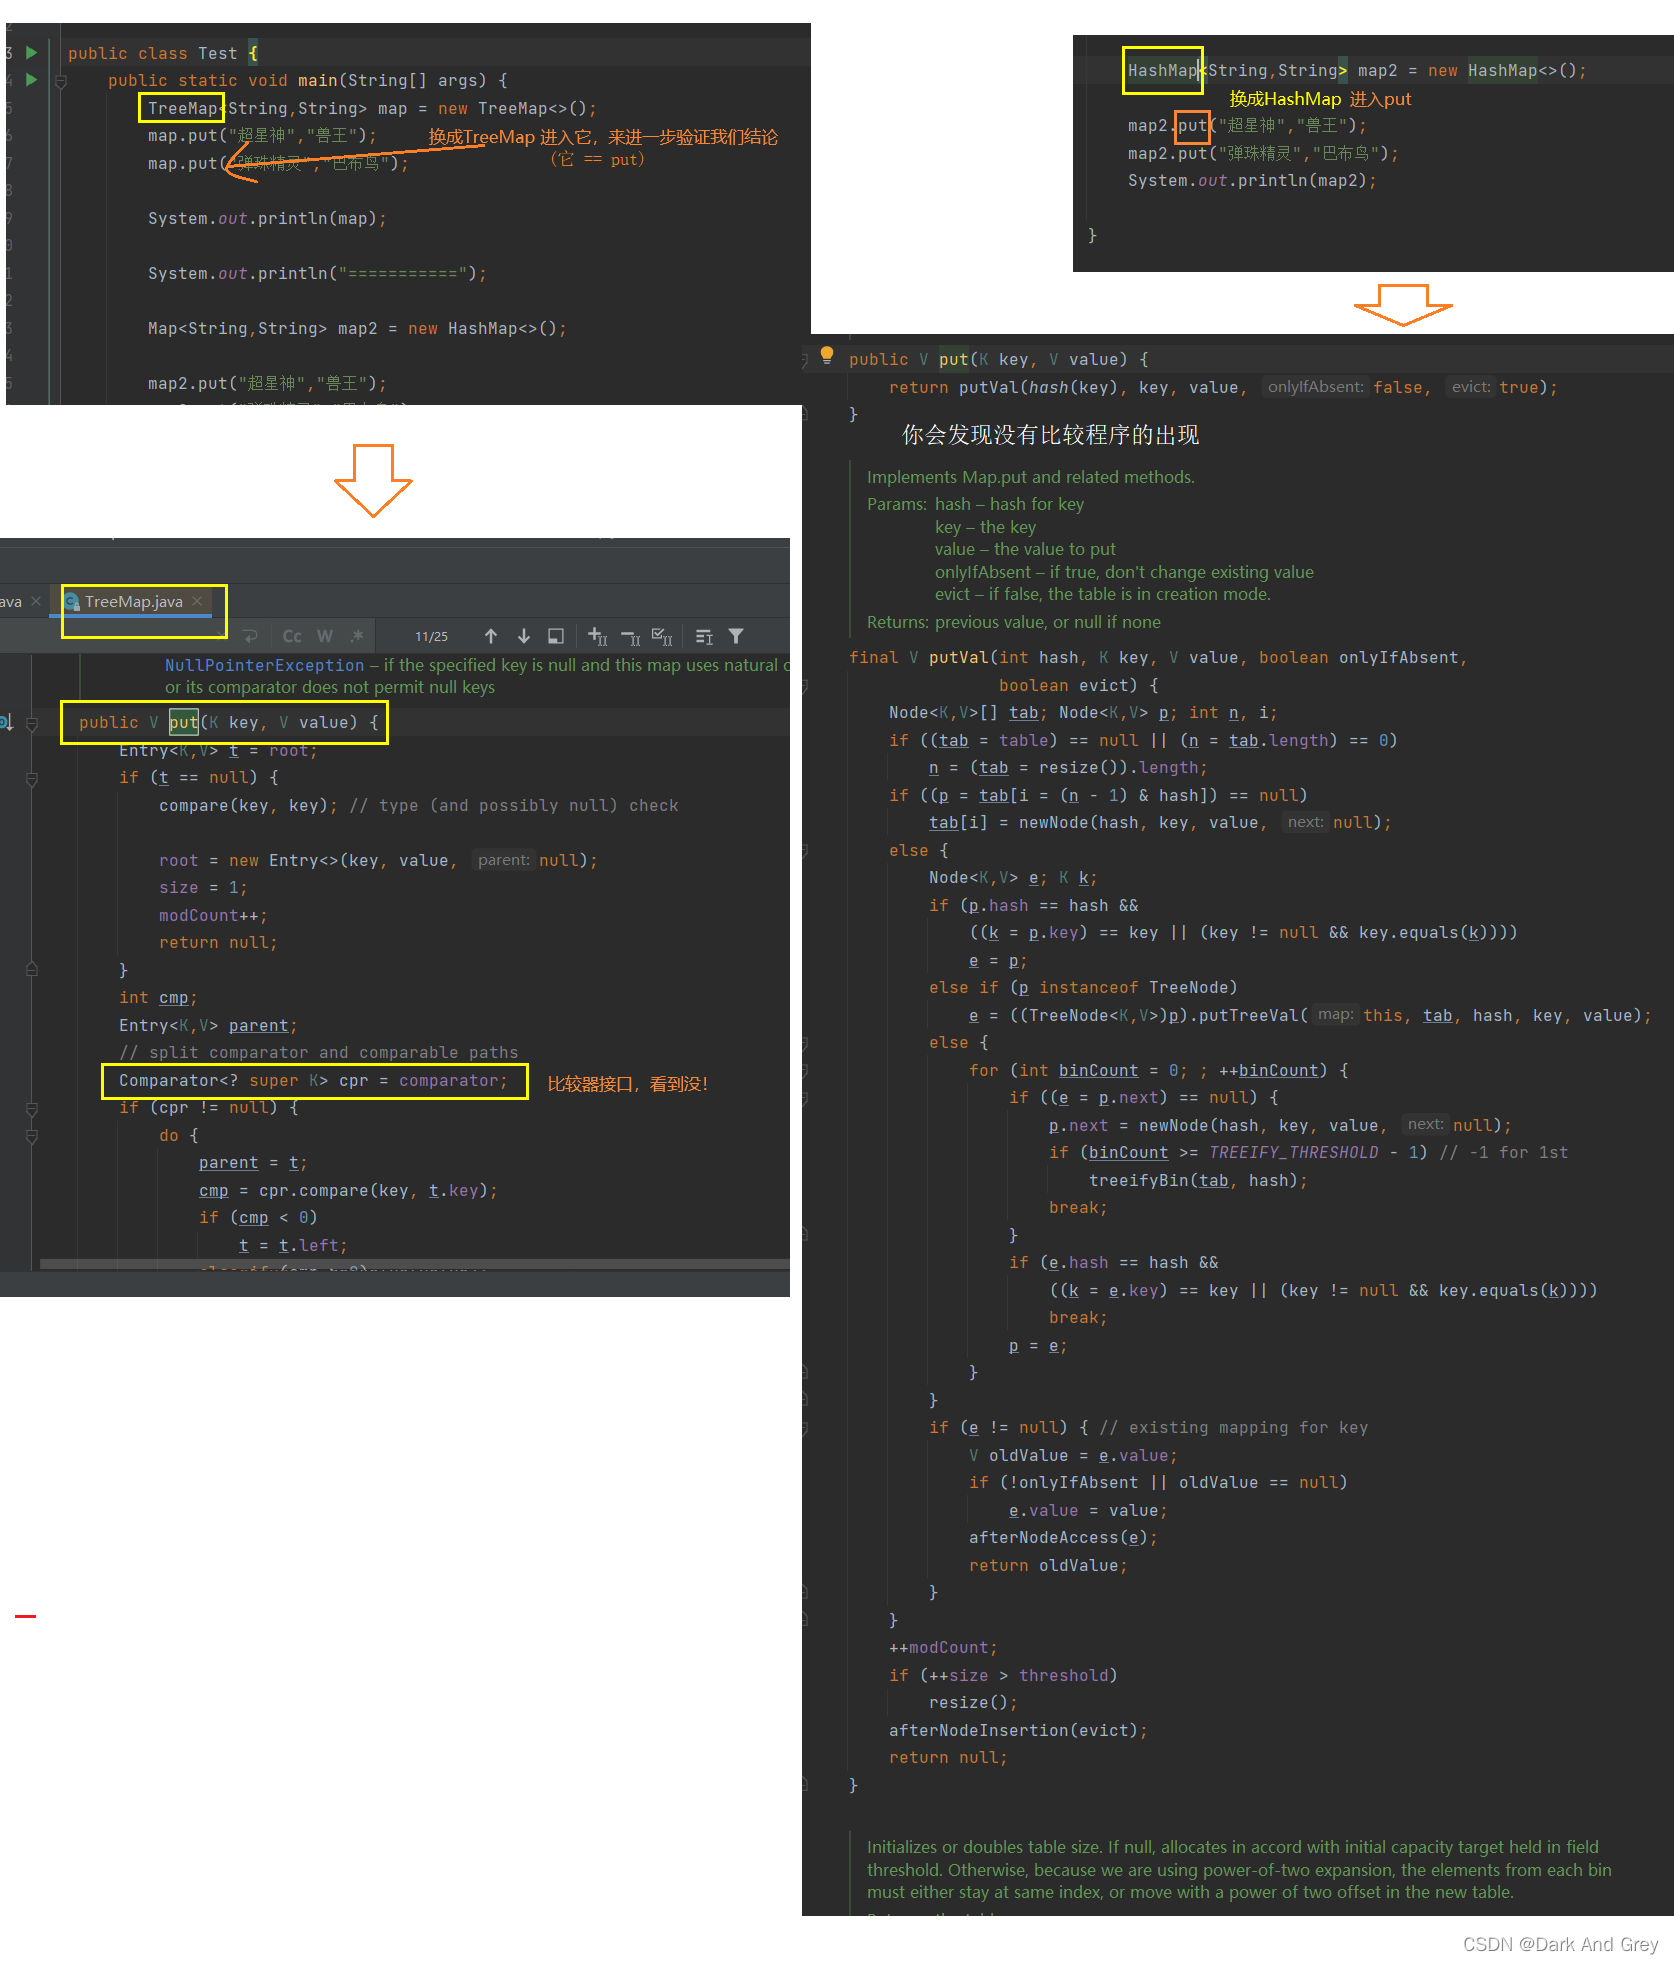Click horizontal scrollbar of TreeMap editor
This screenshot has height=1964, width=1674.
[414, 1264]
